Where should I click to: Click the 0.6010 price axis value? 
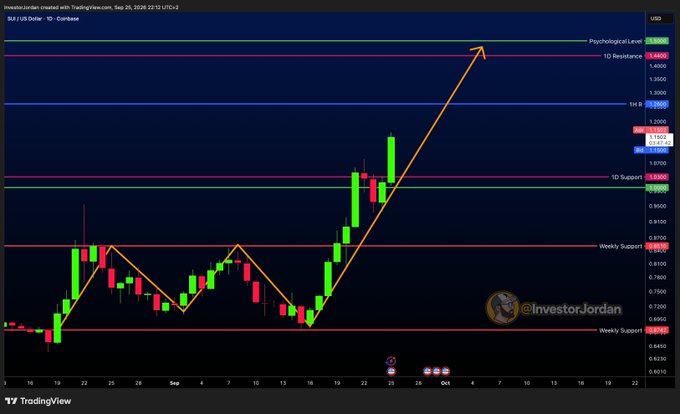(x=657, y=372)
